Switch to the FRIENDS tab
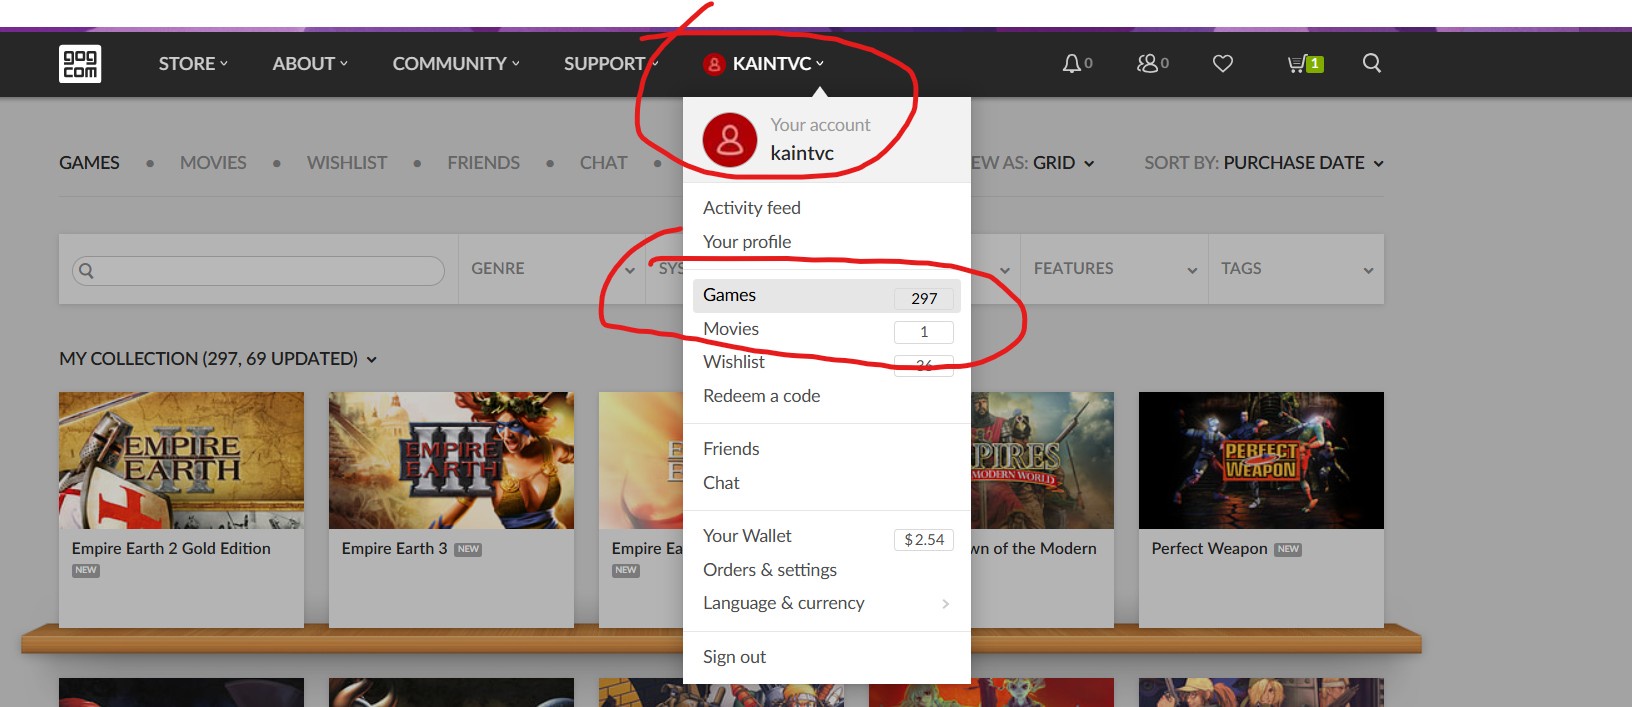 click(x=483, y=163)
